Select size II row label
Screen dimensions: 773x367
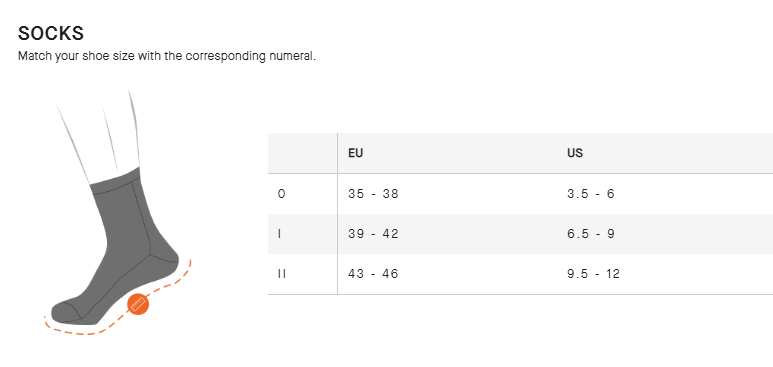281,274
